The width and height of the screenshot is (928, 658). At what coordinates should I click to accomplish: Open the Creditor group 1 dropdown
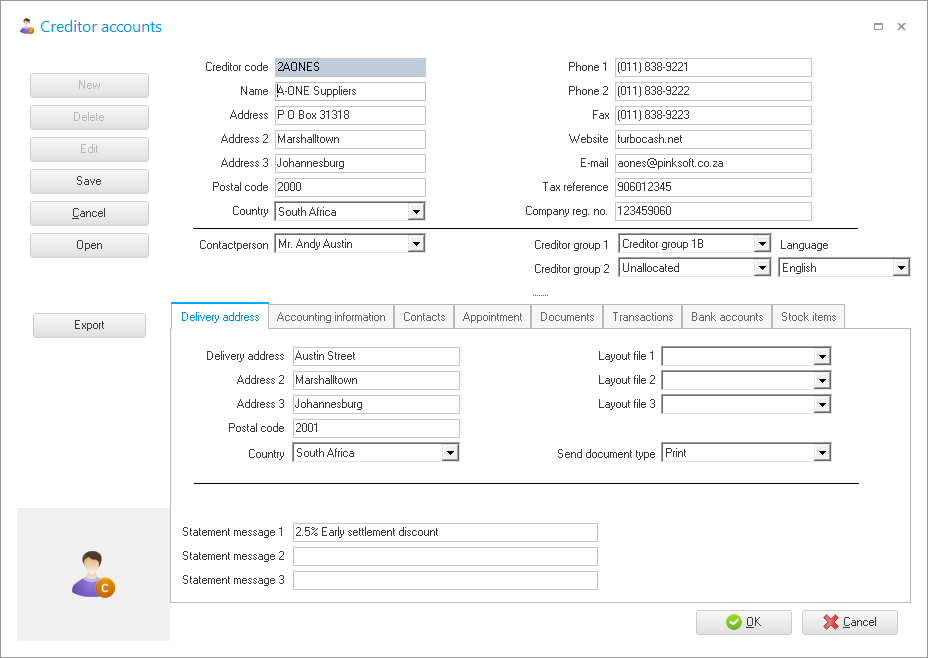pos(762,244)
